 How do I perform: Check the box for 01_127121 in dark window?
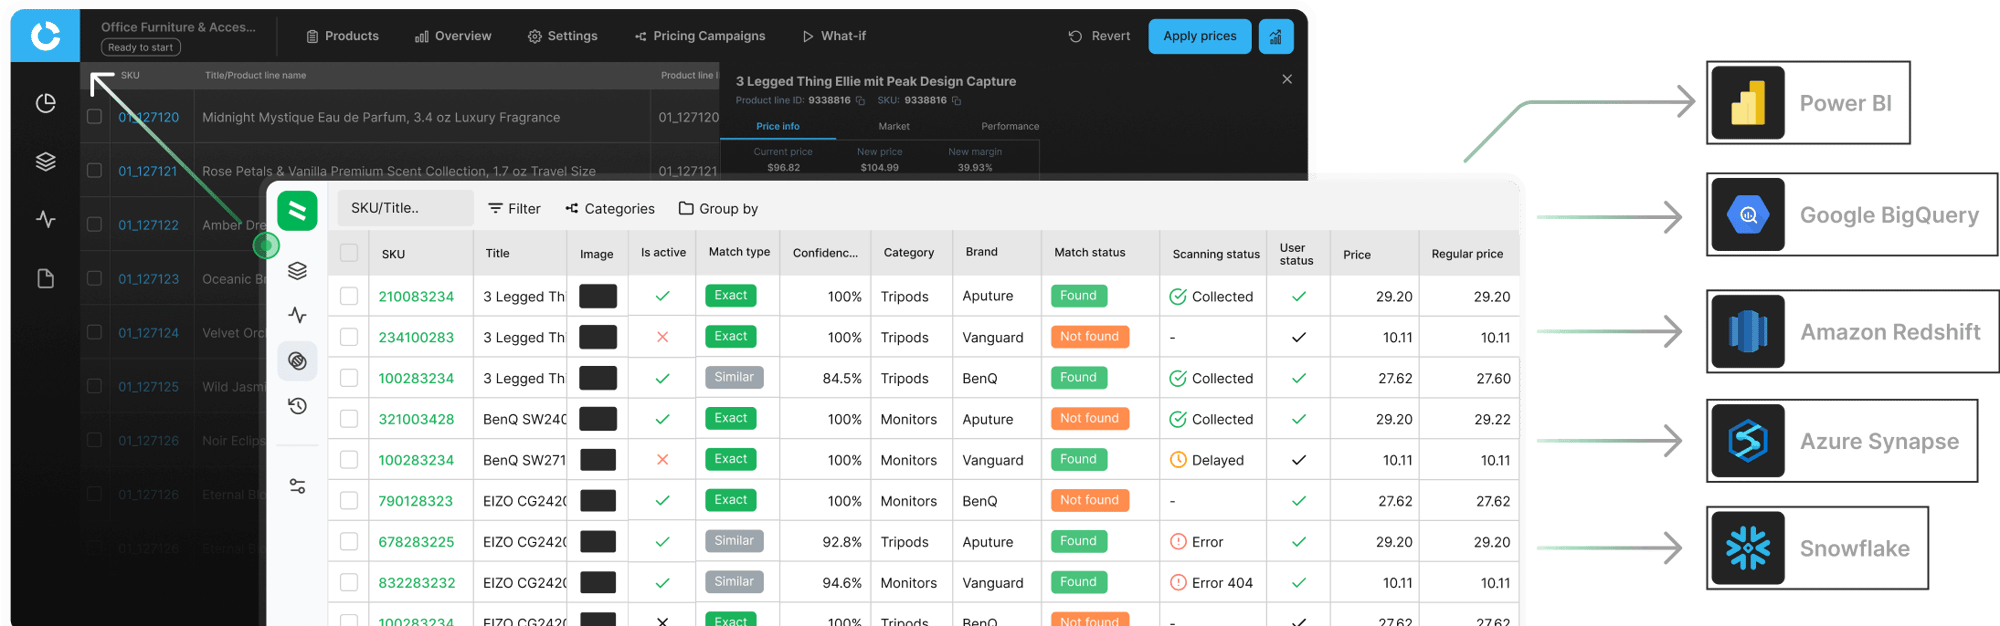(x=94, y=171)
